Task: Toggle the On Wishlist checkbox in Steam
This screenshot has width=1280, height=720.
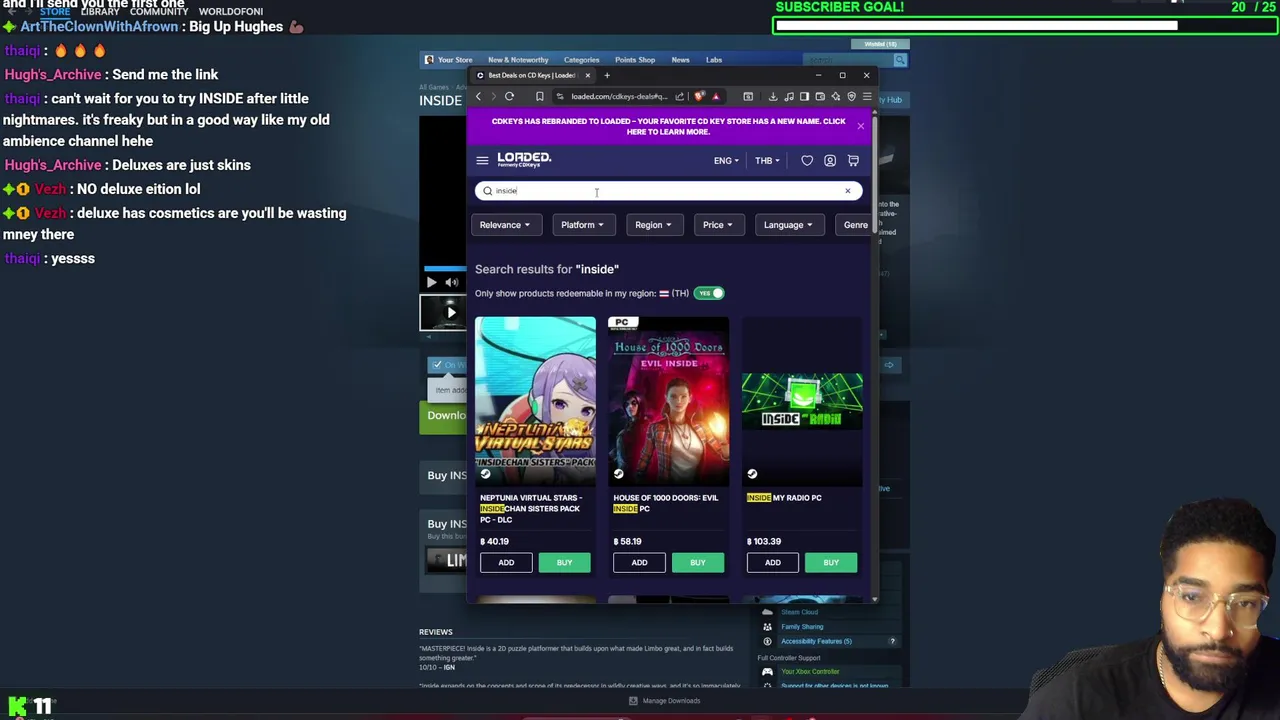Action: pyautogui.click(x=437, y=365)
